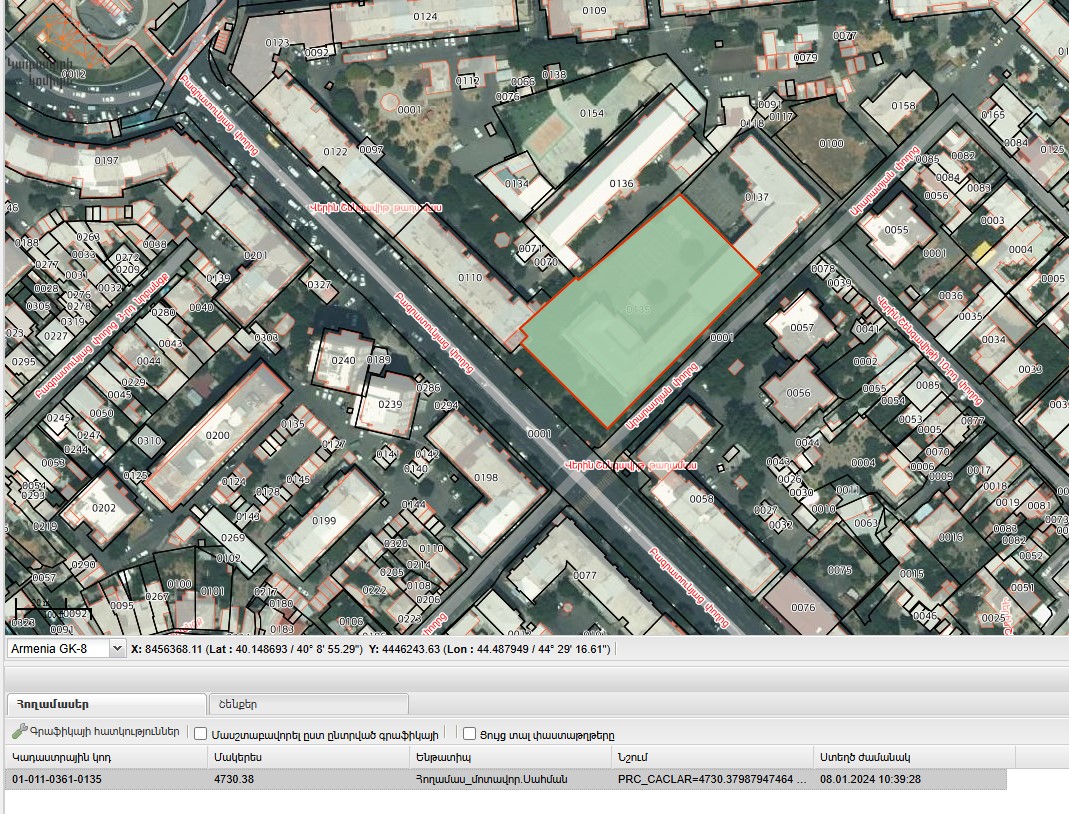This screenshot has height=814, width=1069.
Task: Select the Հողամասեր tab
Action: [106, 704]
